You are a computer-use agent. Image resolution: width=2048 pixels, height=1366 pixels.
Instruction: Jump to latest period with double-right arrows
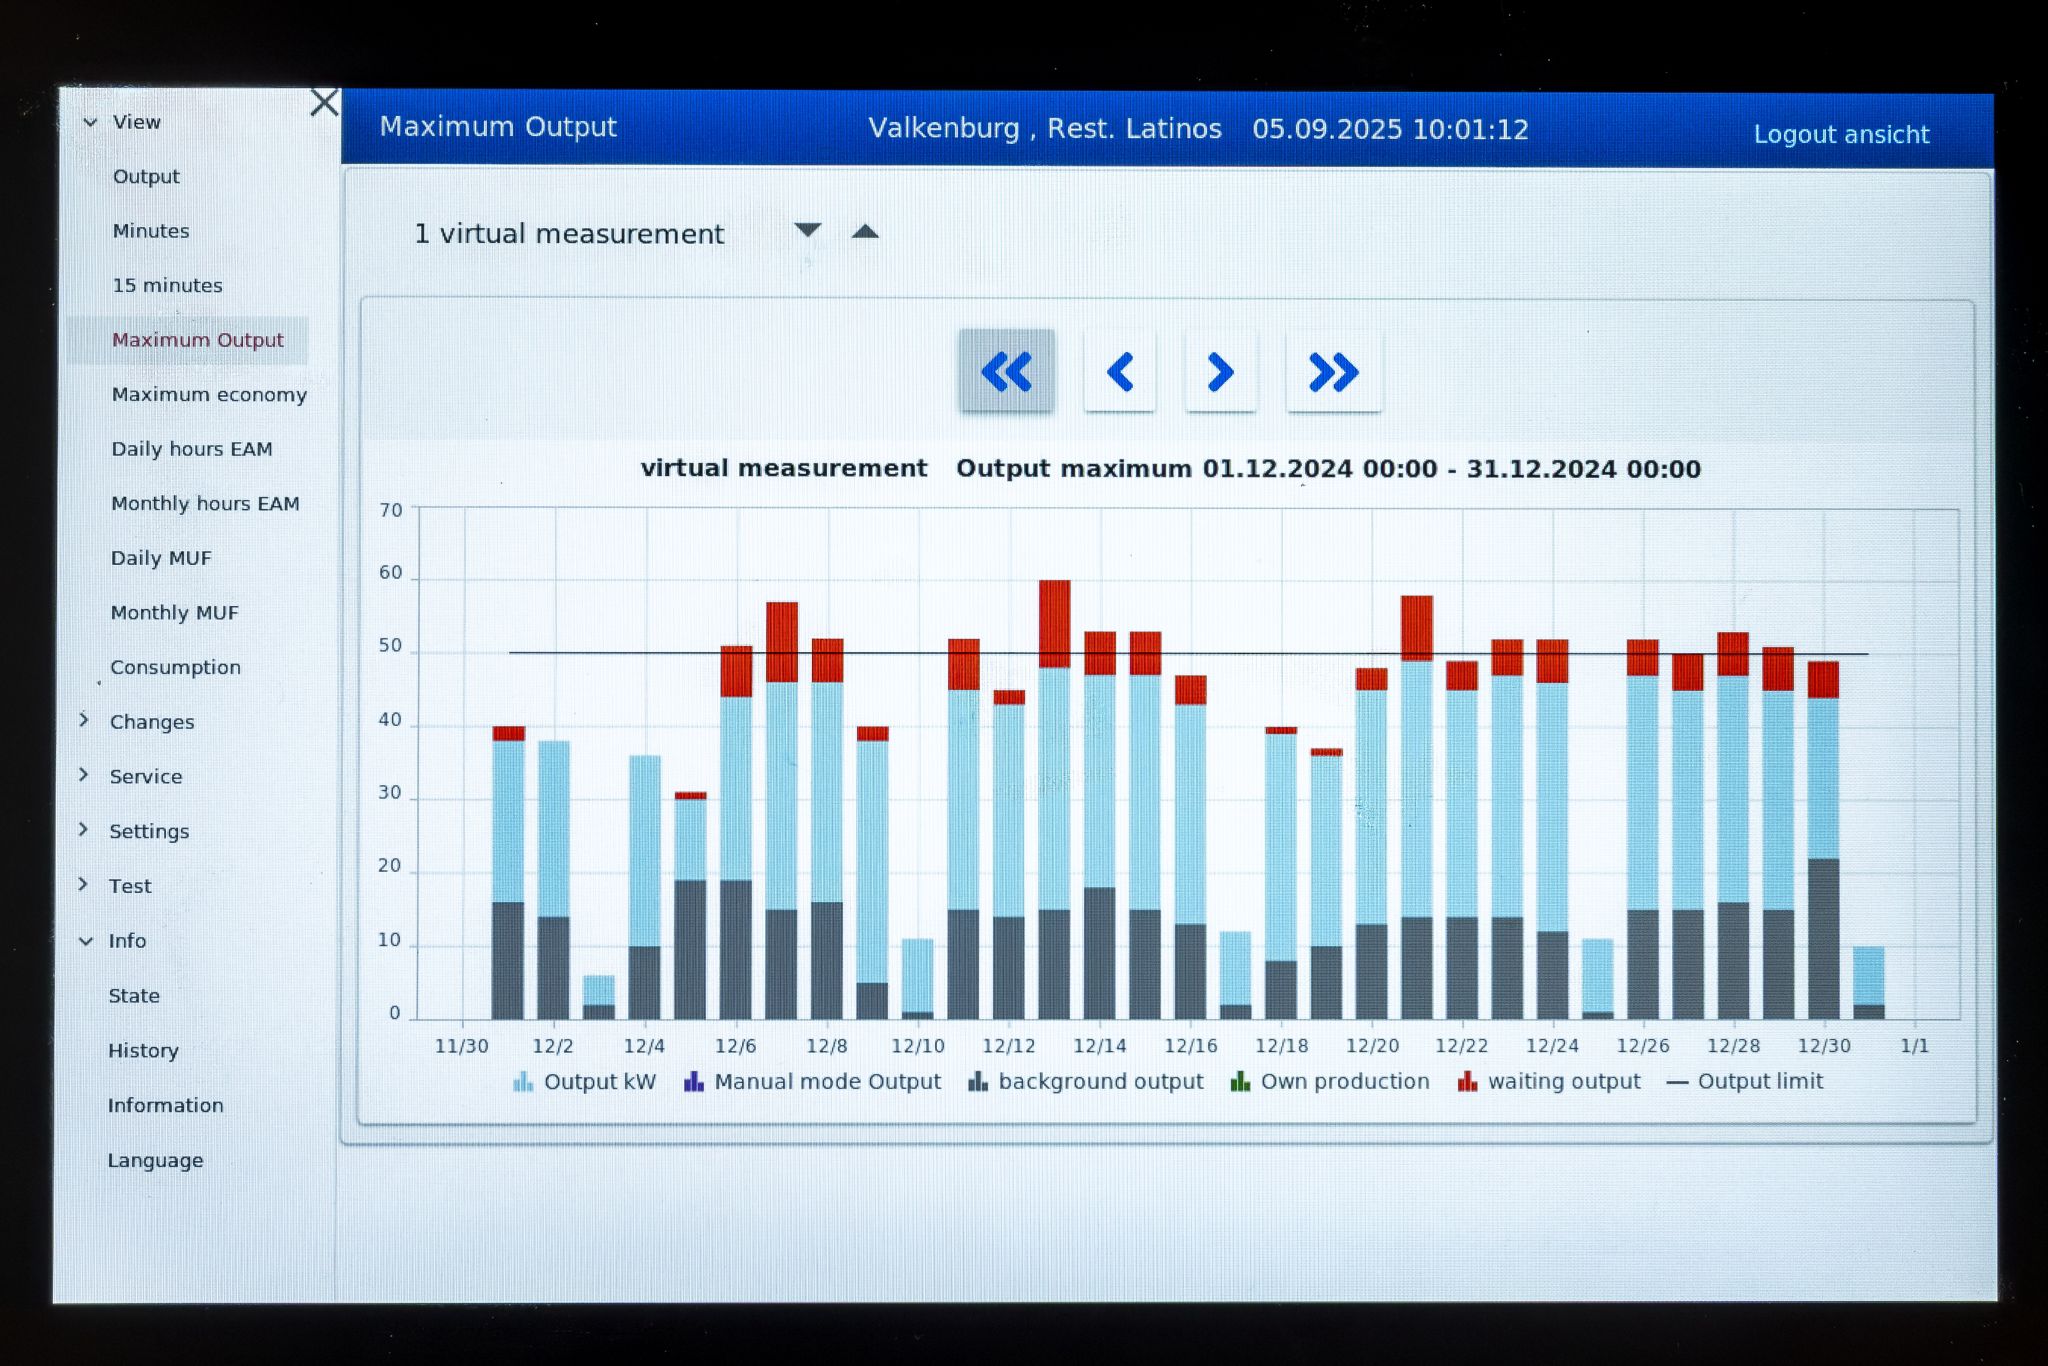pos(1334,372)
